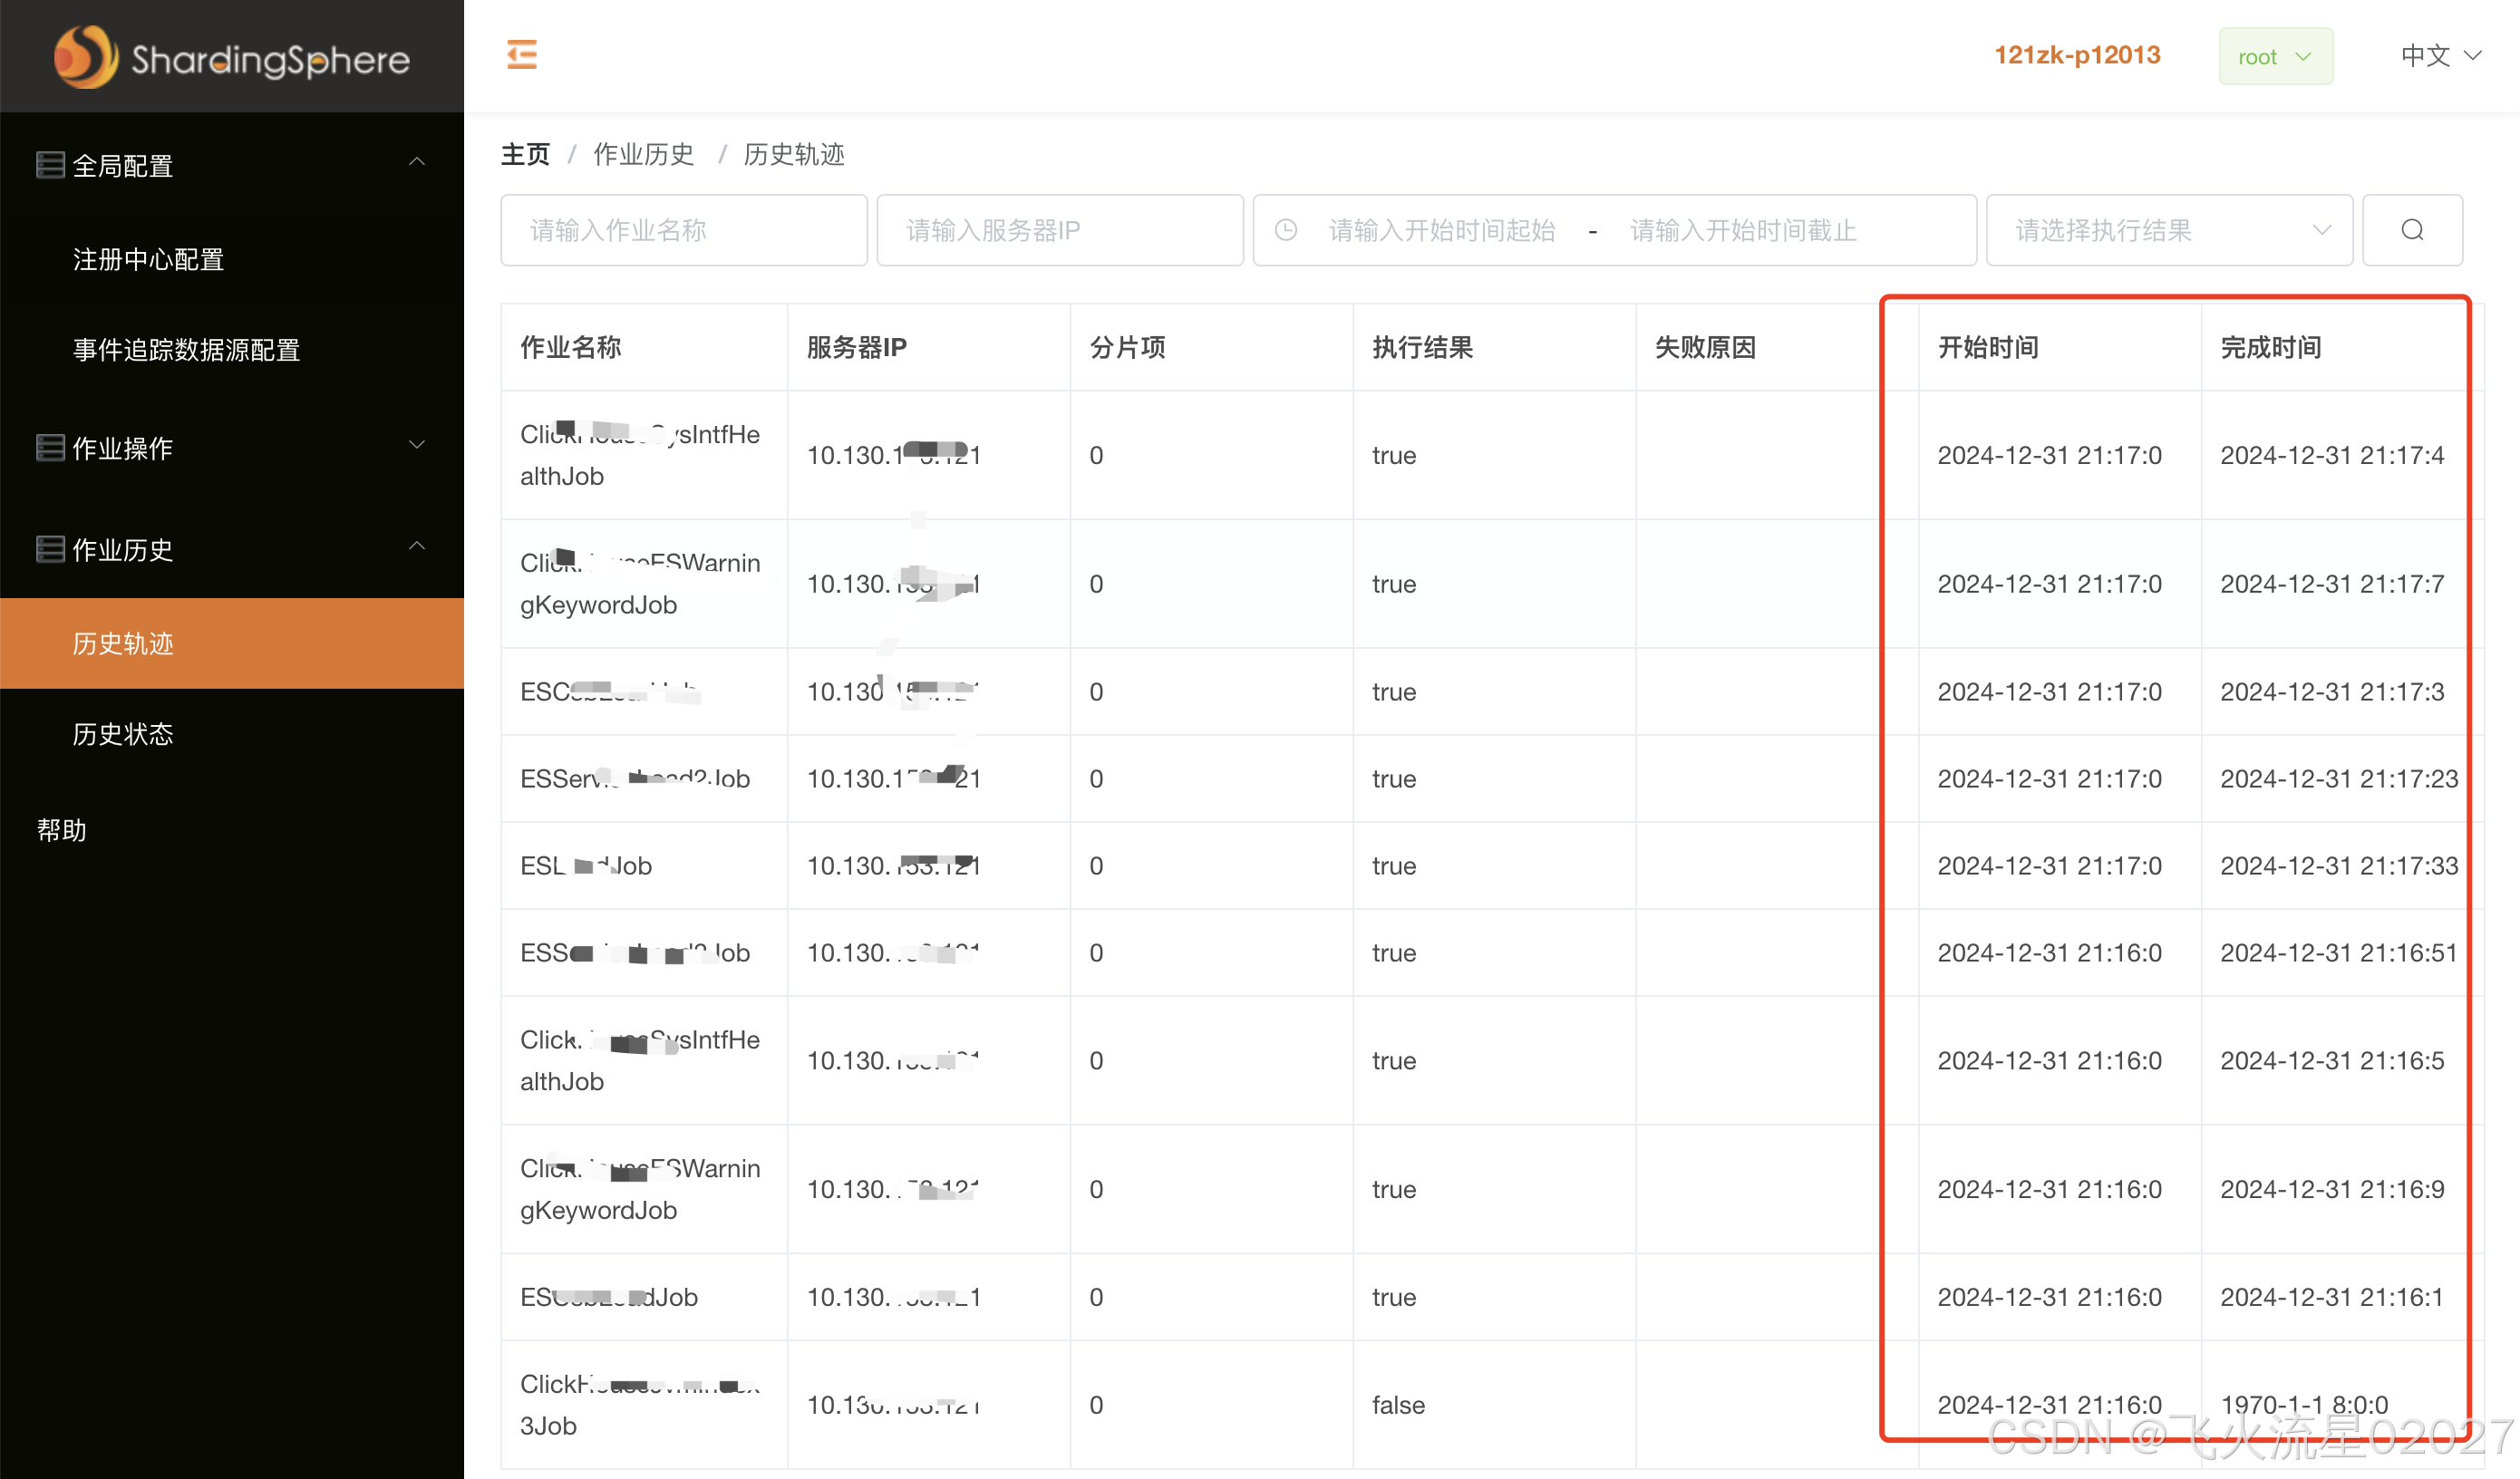The image size is (2520, 1479).
Task: Click the 全局配置 menu list icon
Action: point(50,165)
